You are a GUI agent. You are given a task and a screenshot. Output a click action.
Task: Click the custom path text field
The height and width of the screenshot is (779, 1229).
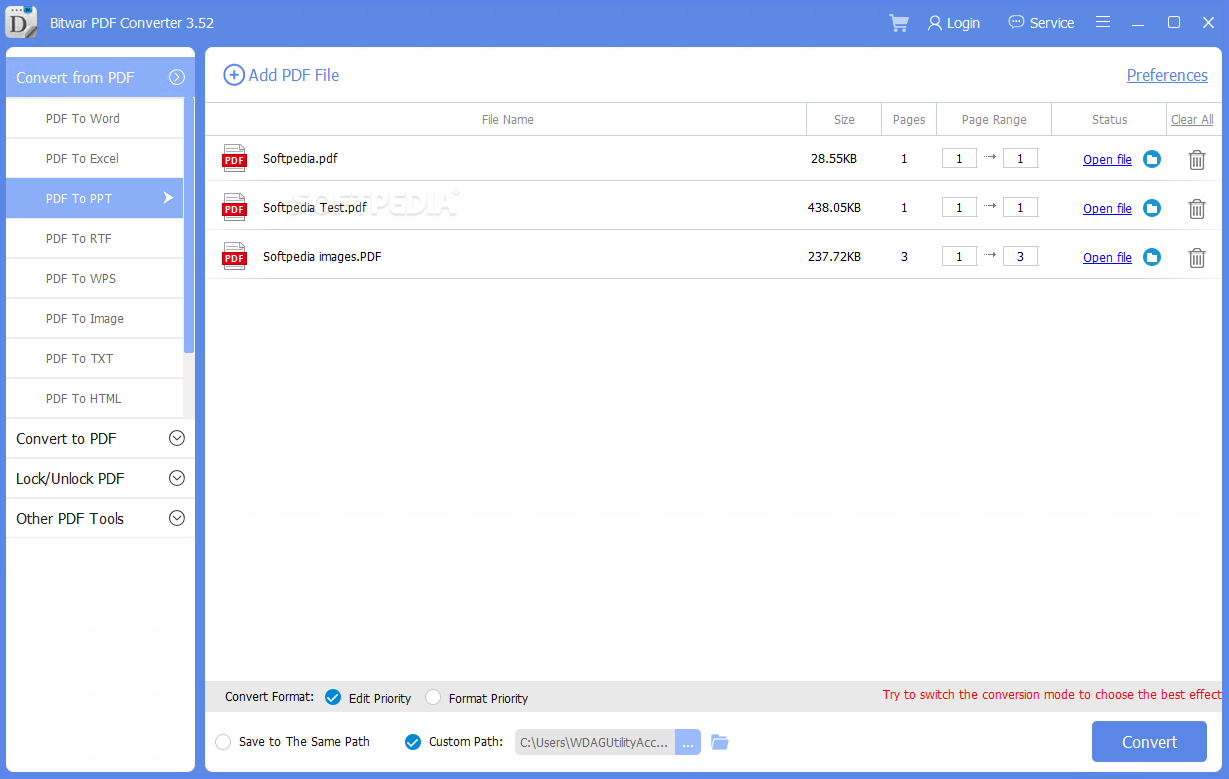pos(595,742)
